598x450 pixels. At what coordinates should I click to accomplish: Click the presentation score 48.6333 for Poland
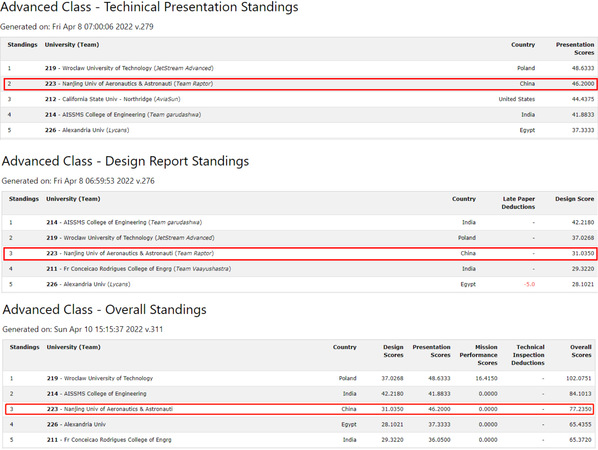tap(583, 68)
